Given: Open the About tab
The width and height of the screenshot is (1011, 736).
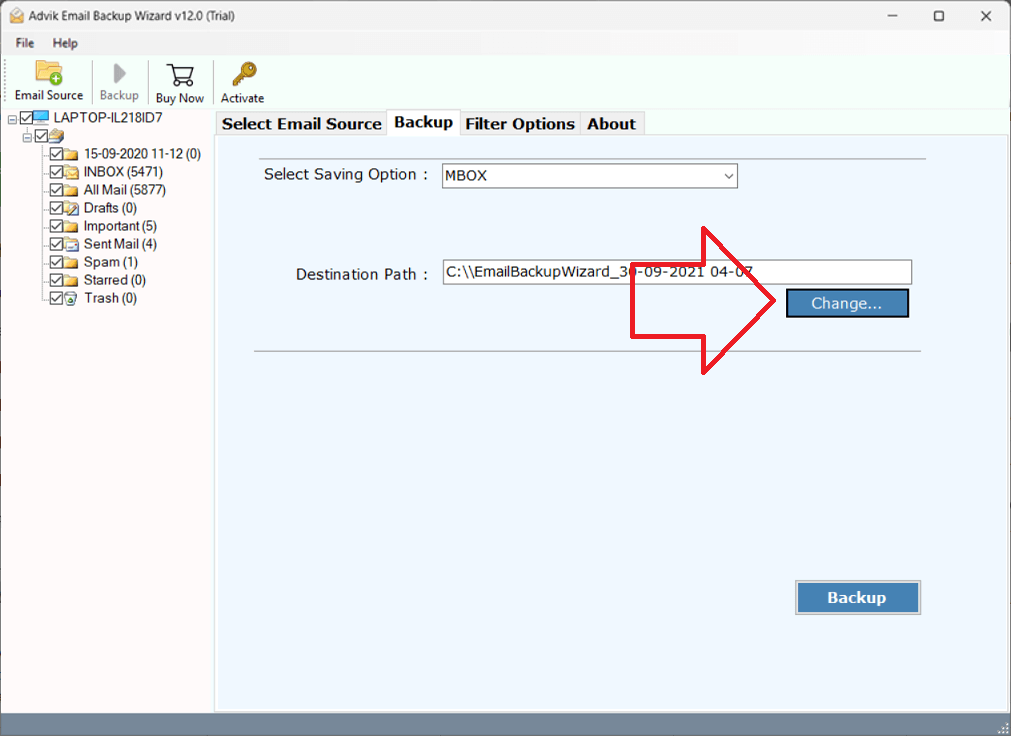Looking at the screenshot, I should (611, 124).
